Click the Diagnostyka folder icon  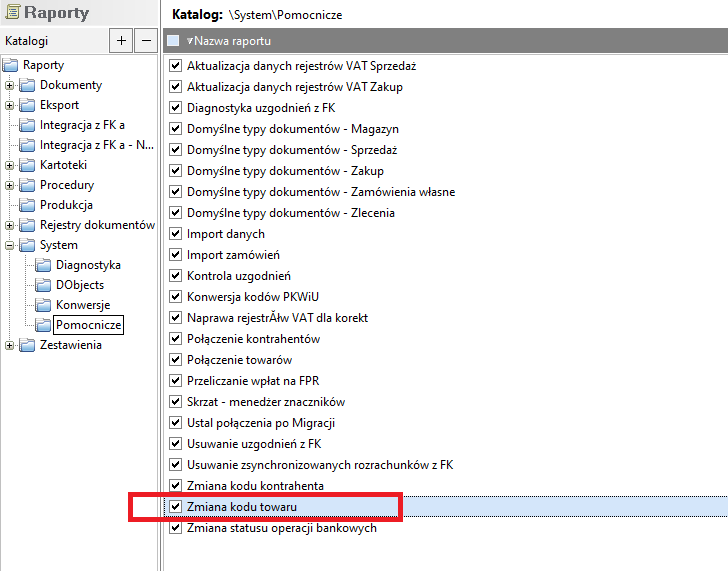coord(43,265)
